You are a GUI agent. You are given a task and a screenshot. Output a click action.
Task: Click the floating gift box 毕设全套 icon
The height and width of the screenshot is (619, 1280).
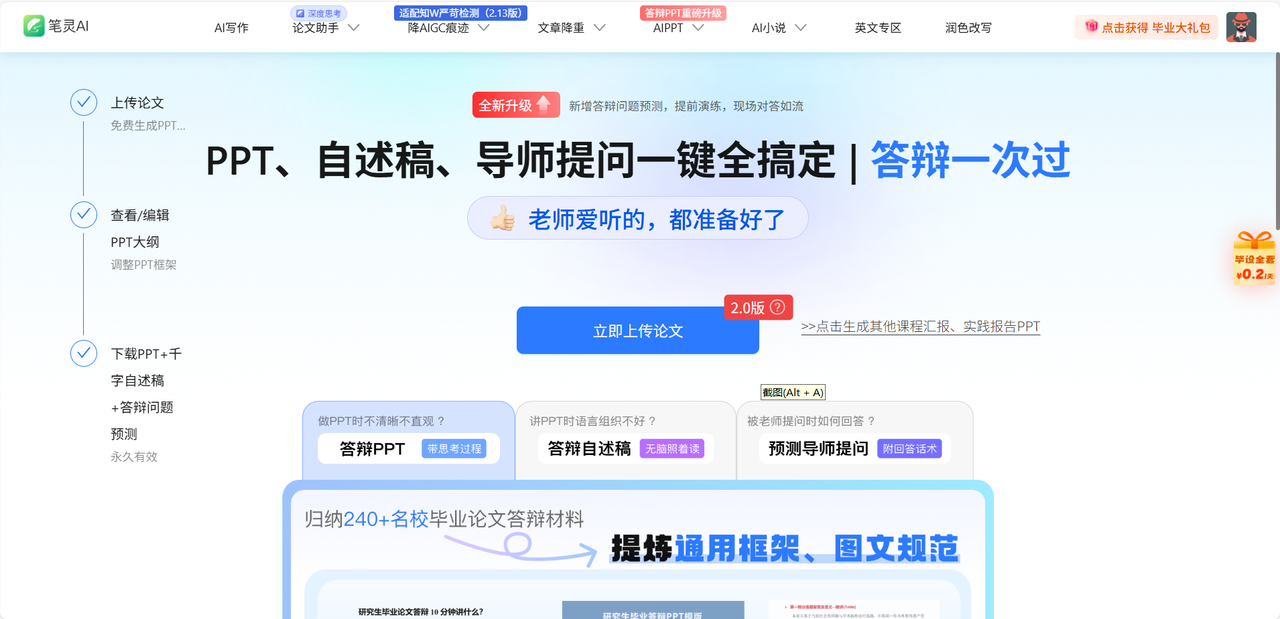pos(1254,257)
